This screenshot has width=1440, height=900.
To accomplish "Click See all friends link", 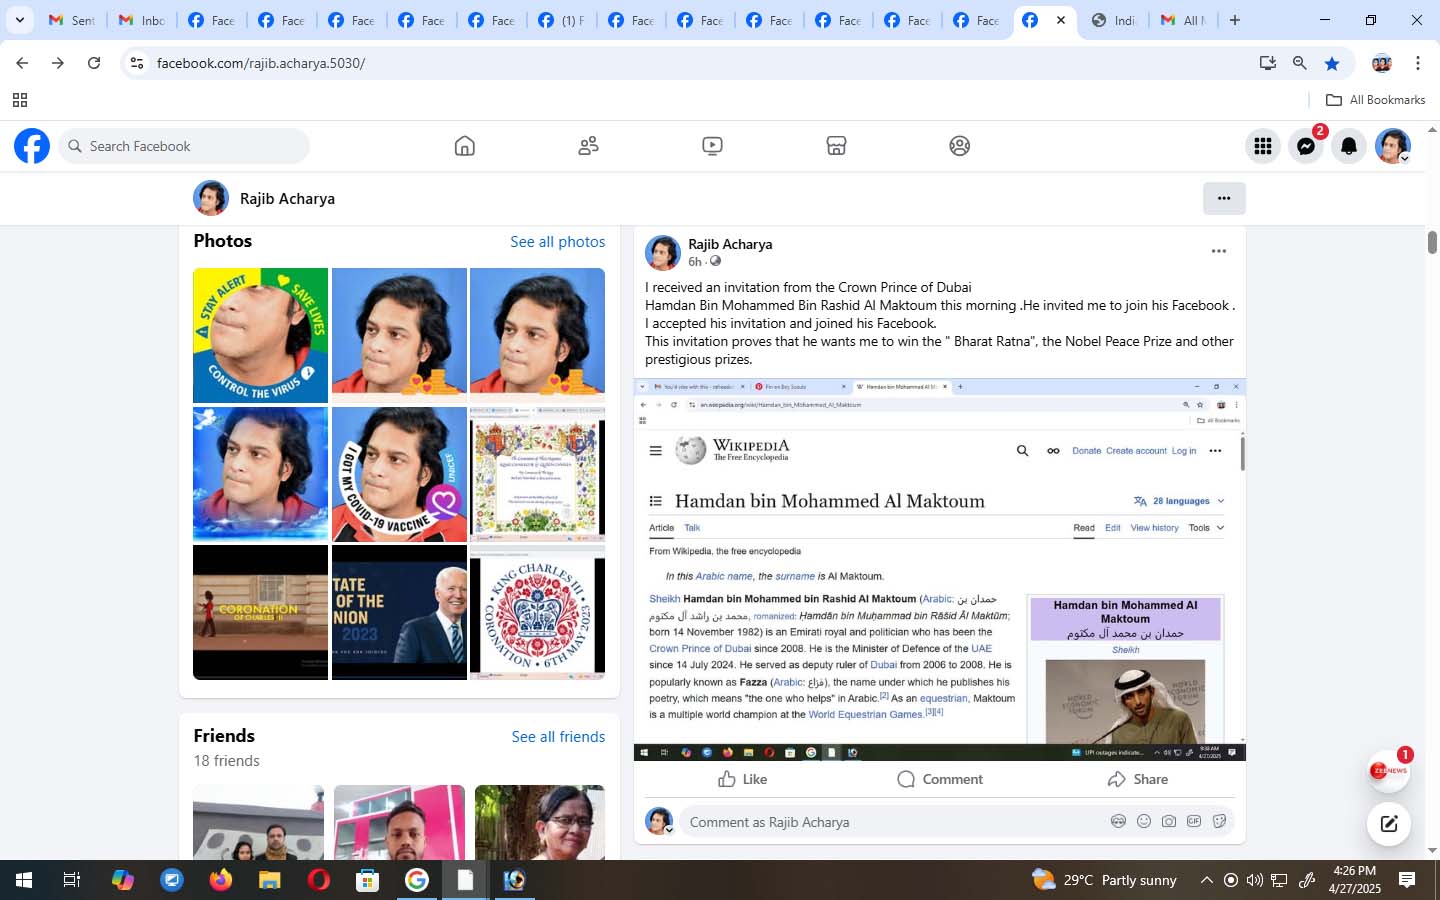I will tap(558, 736).
